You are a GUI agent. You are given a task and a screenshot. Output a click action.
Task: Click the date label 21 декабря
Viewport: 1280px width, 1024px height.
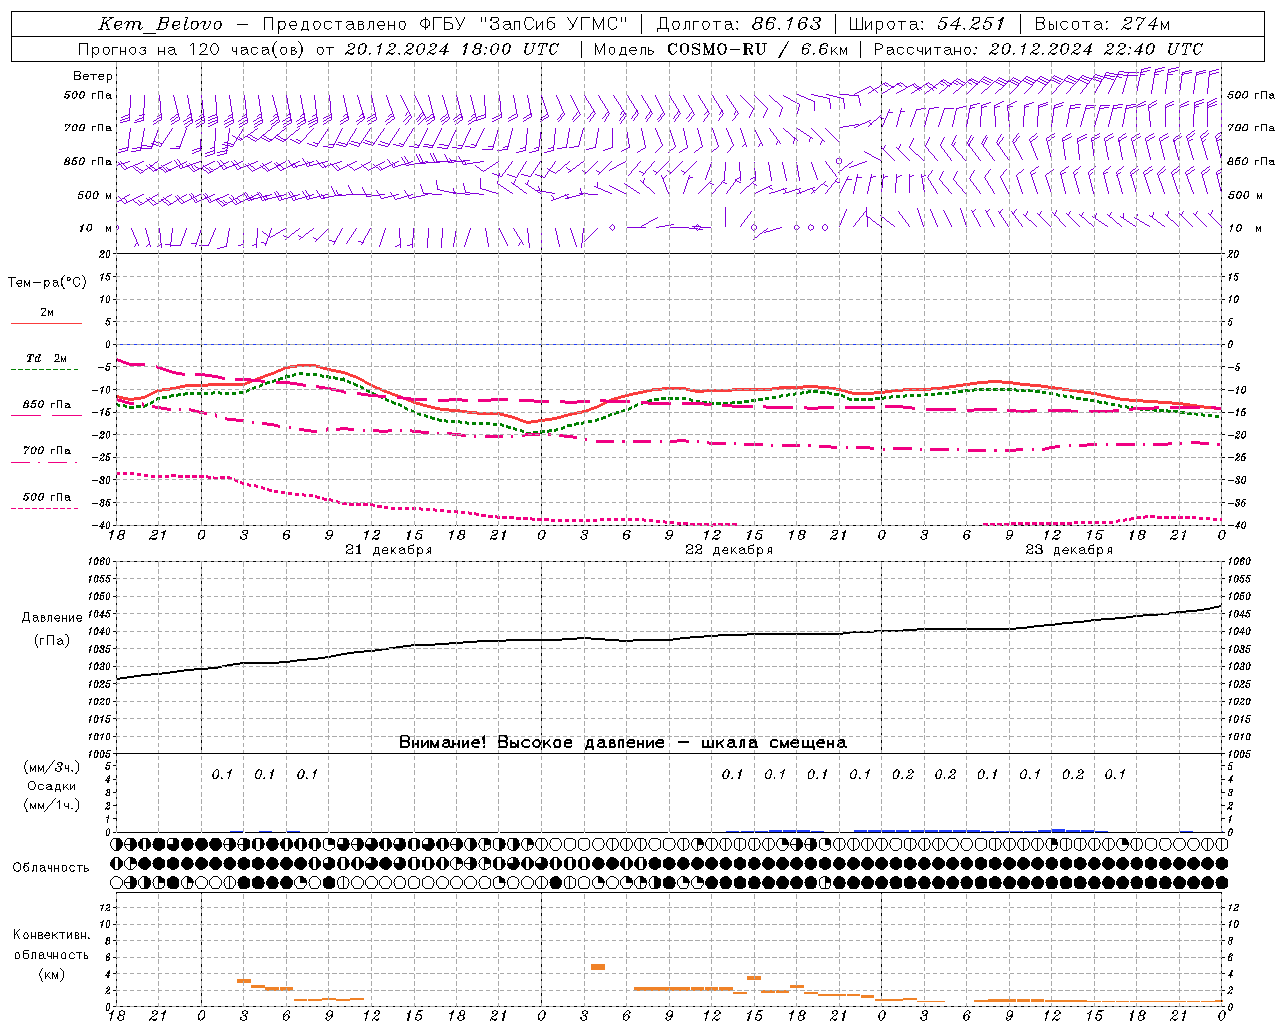(x=389, y=550)
